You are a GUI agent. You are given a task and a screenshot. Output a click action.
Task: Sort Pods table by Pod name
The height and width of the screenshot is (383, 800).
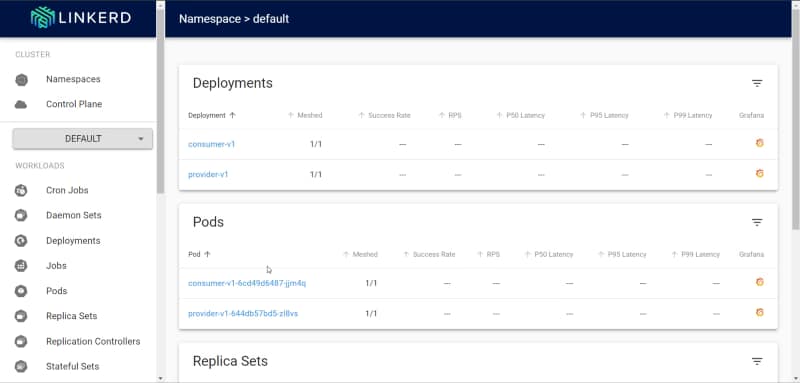click(x=199, y=254)
